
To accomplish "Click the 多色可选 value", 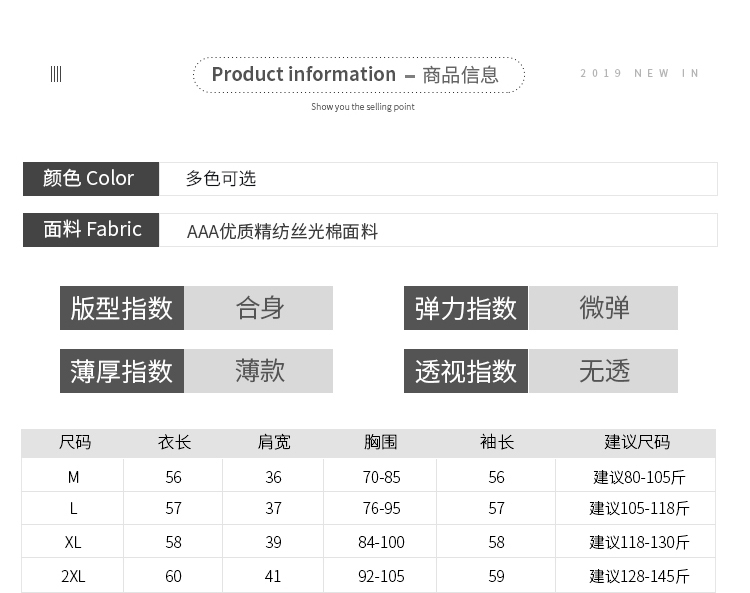I will [221, 178].
